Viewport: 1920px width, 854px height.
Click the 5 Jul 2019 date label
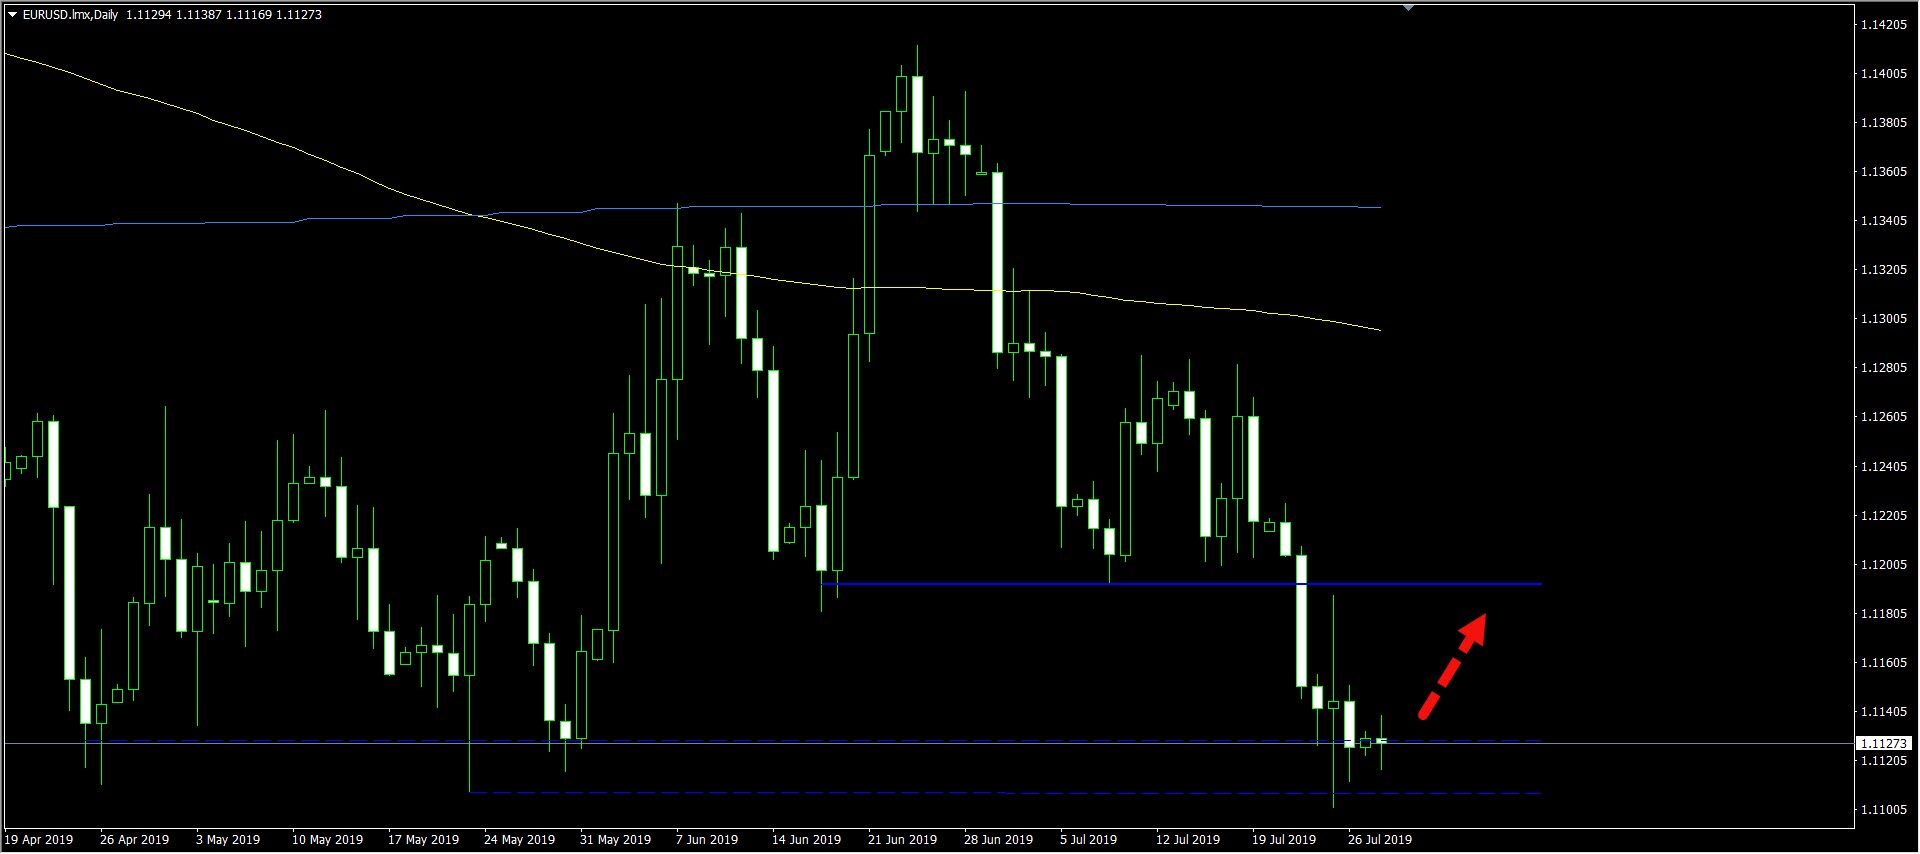pos(1088,840)
